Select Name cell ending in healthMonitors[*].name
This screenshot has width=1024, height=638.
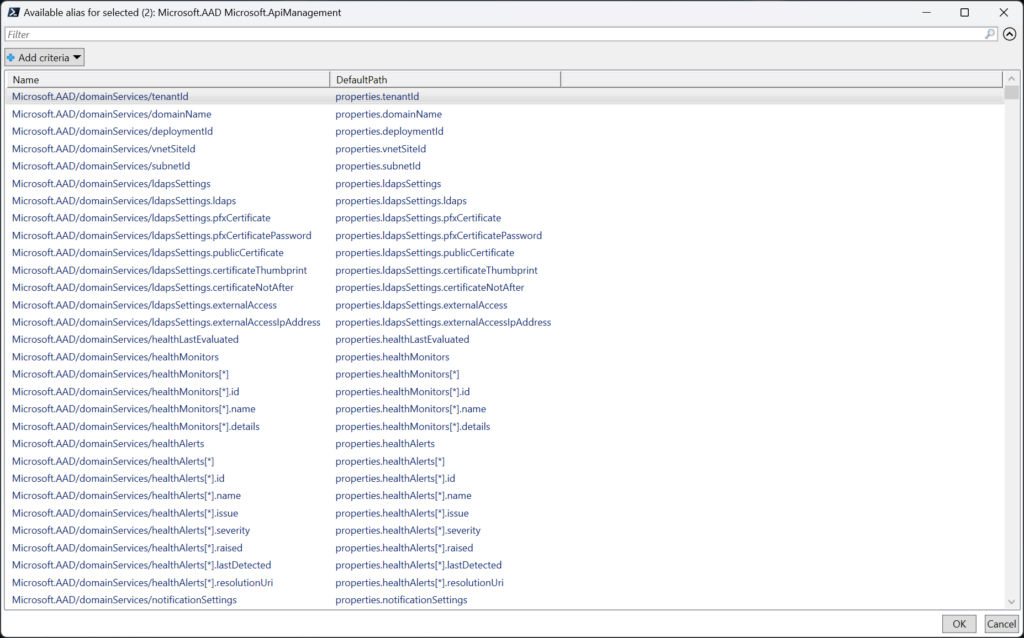pyautogui.click(x=134, y=409)
